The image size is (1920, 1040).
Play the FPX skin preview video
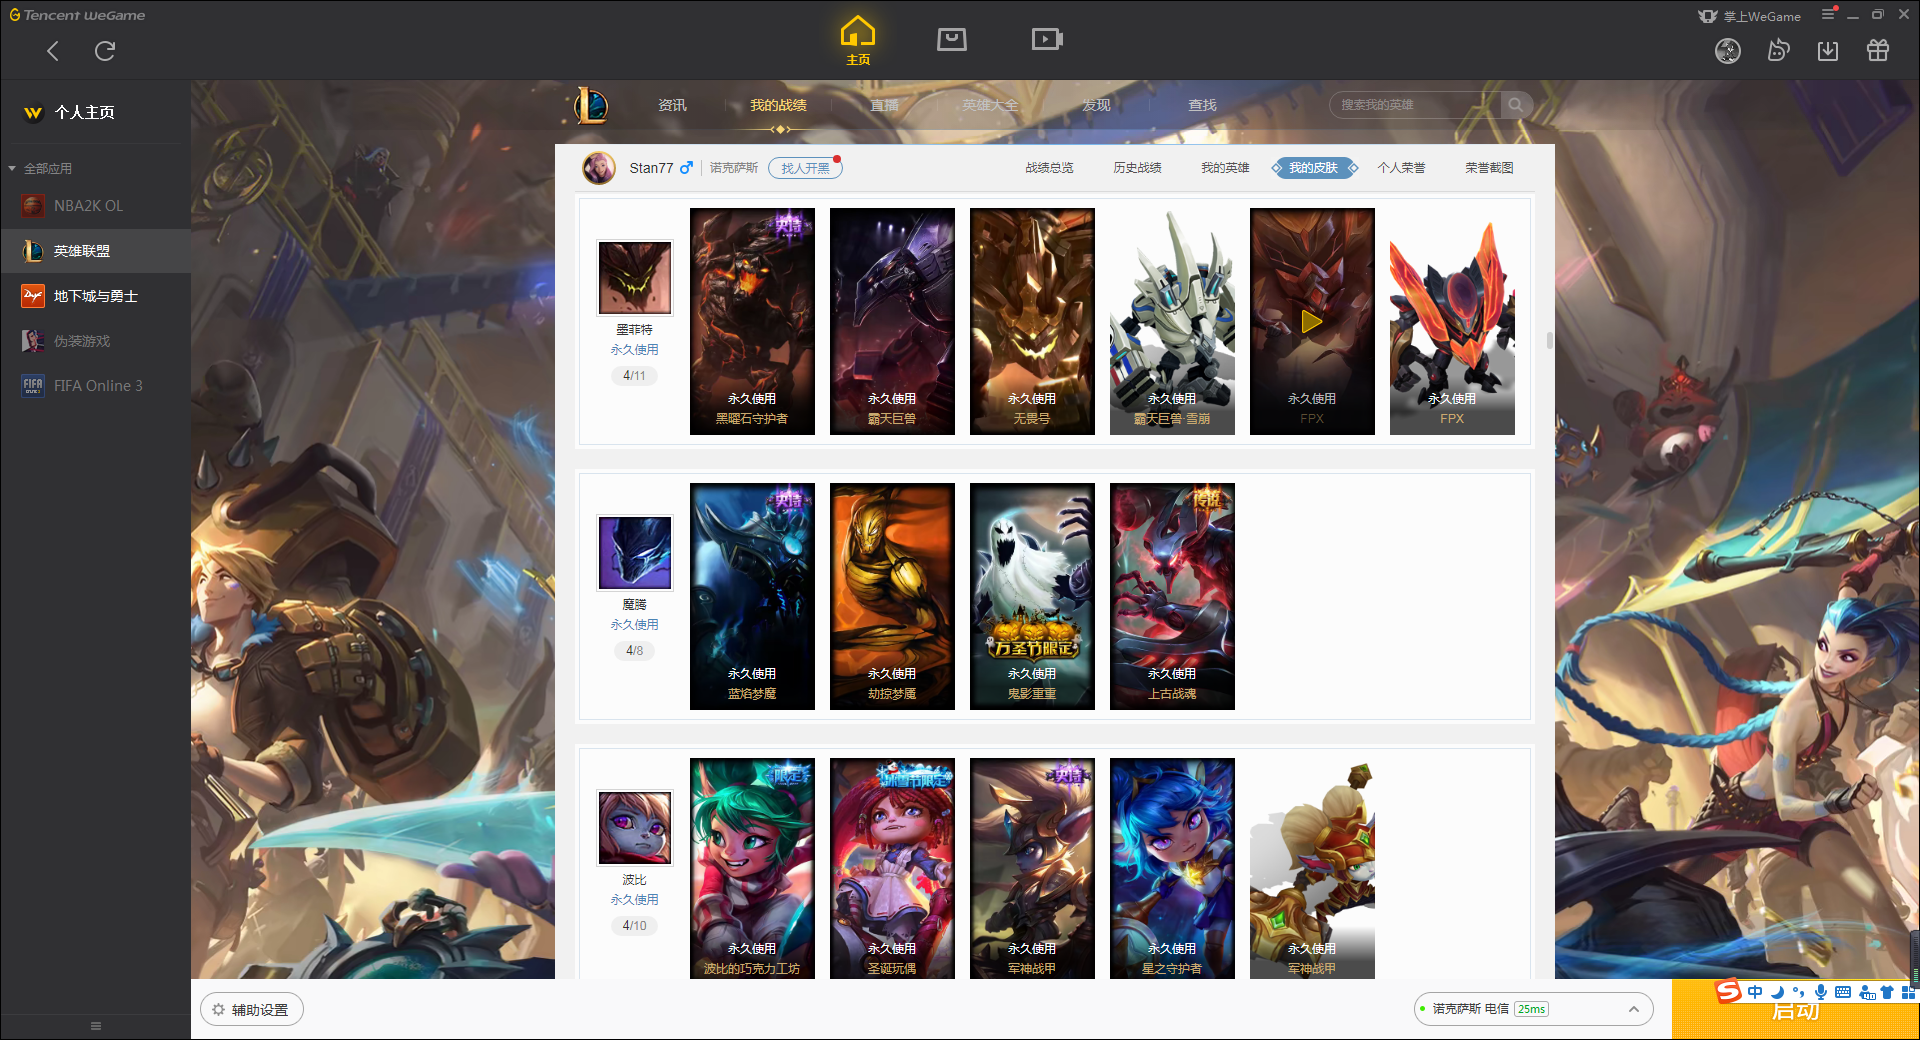(1312, 322)
